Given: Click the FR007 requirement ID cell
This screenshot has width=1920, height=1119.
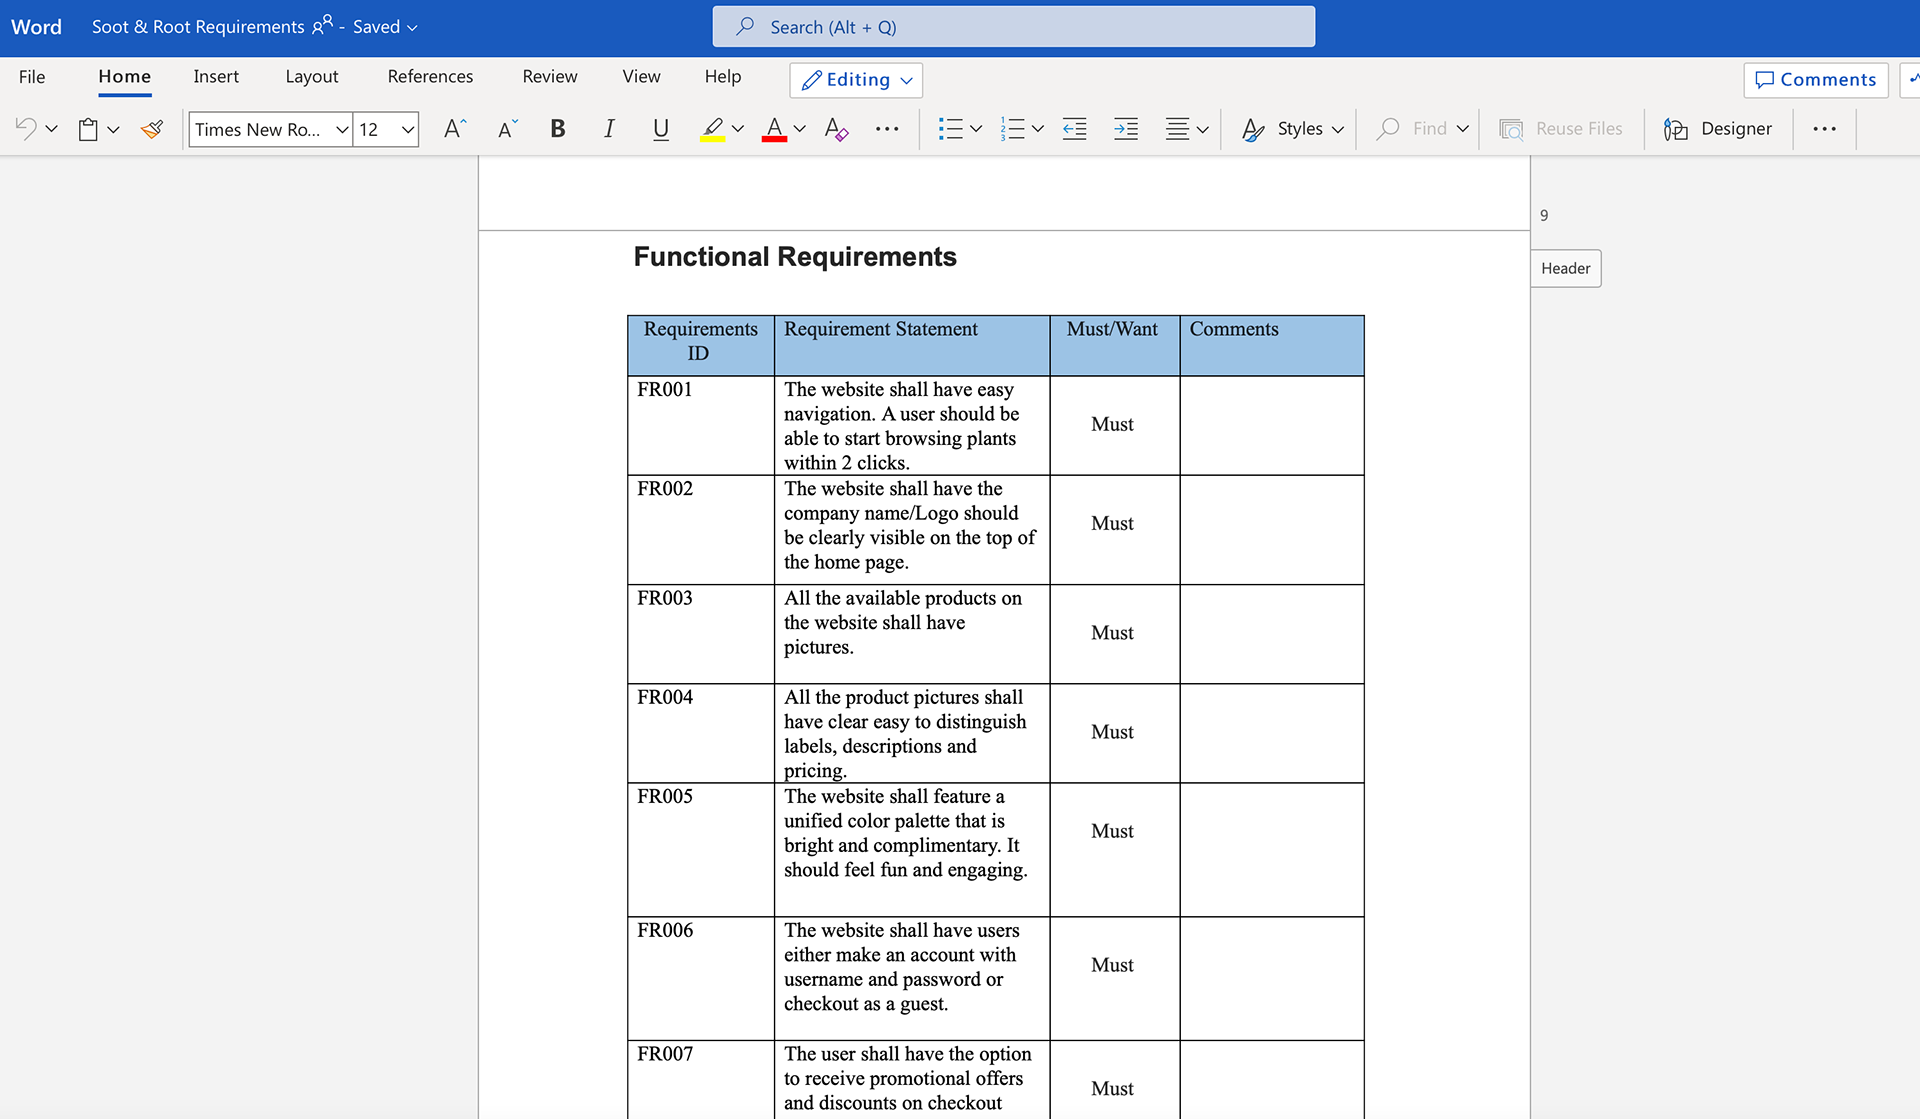Looking at the screenshot, I should pyautogui.click(x=700, y=1080).
